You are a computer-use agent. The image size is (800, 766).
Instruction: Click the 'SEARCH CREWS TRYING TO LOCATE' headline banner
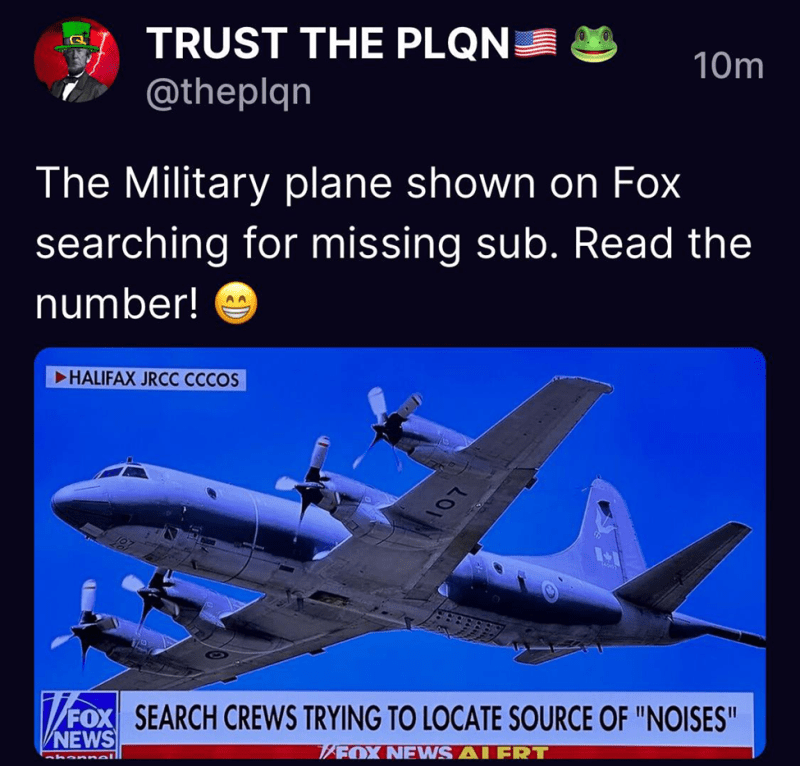click(x=436, y=718)
